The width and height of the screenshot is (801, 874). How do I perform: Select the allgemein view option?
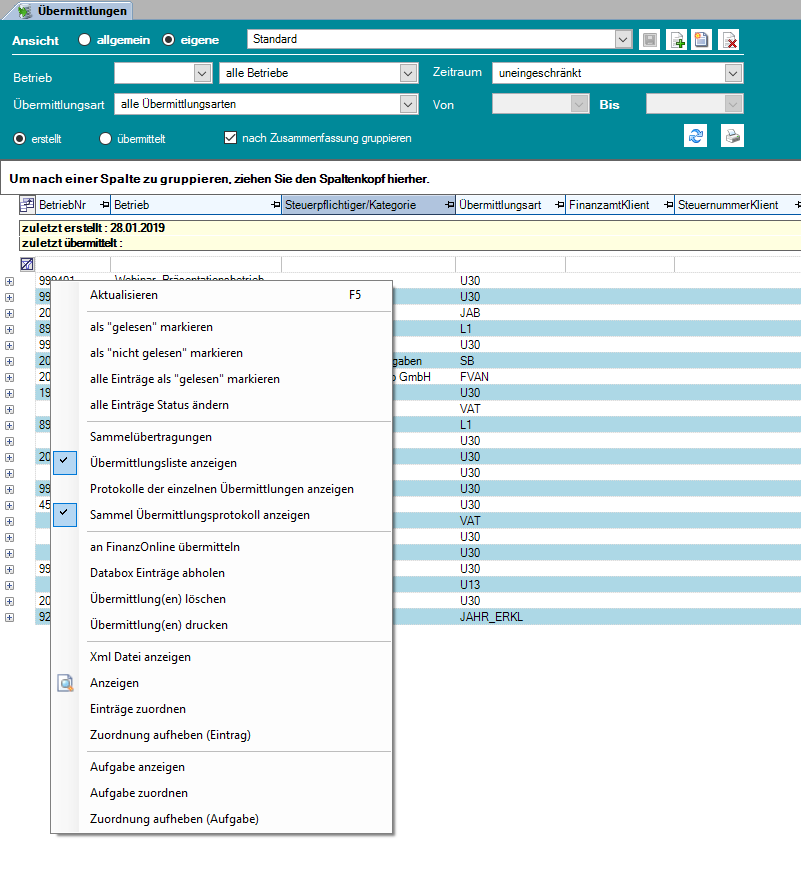[85, 40]
